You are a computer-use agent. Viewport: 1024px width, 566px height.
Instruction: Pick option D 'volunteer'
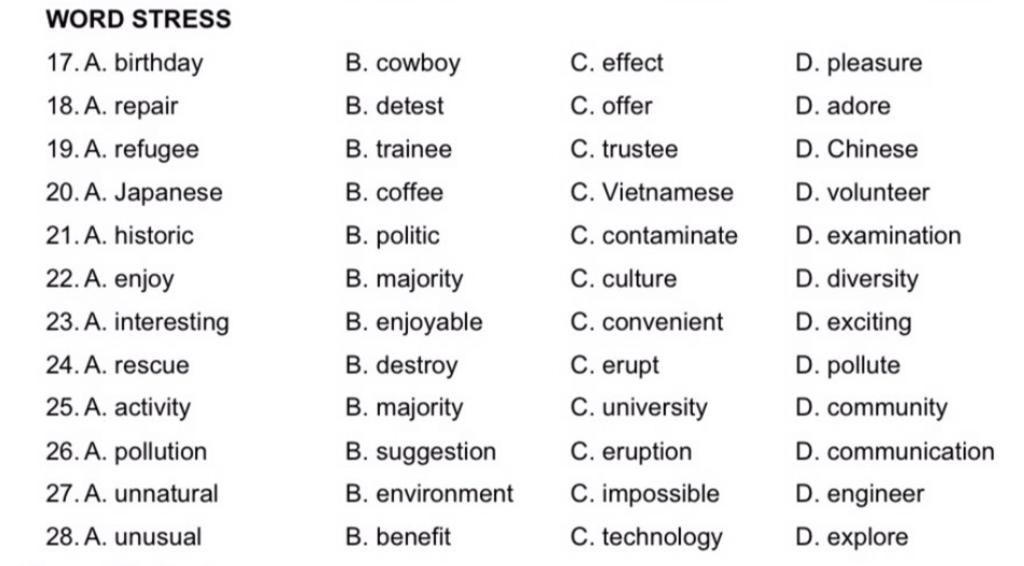(877, 193)
